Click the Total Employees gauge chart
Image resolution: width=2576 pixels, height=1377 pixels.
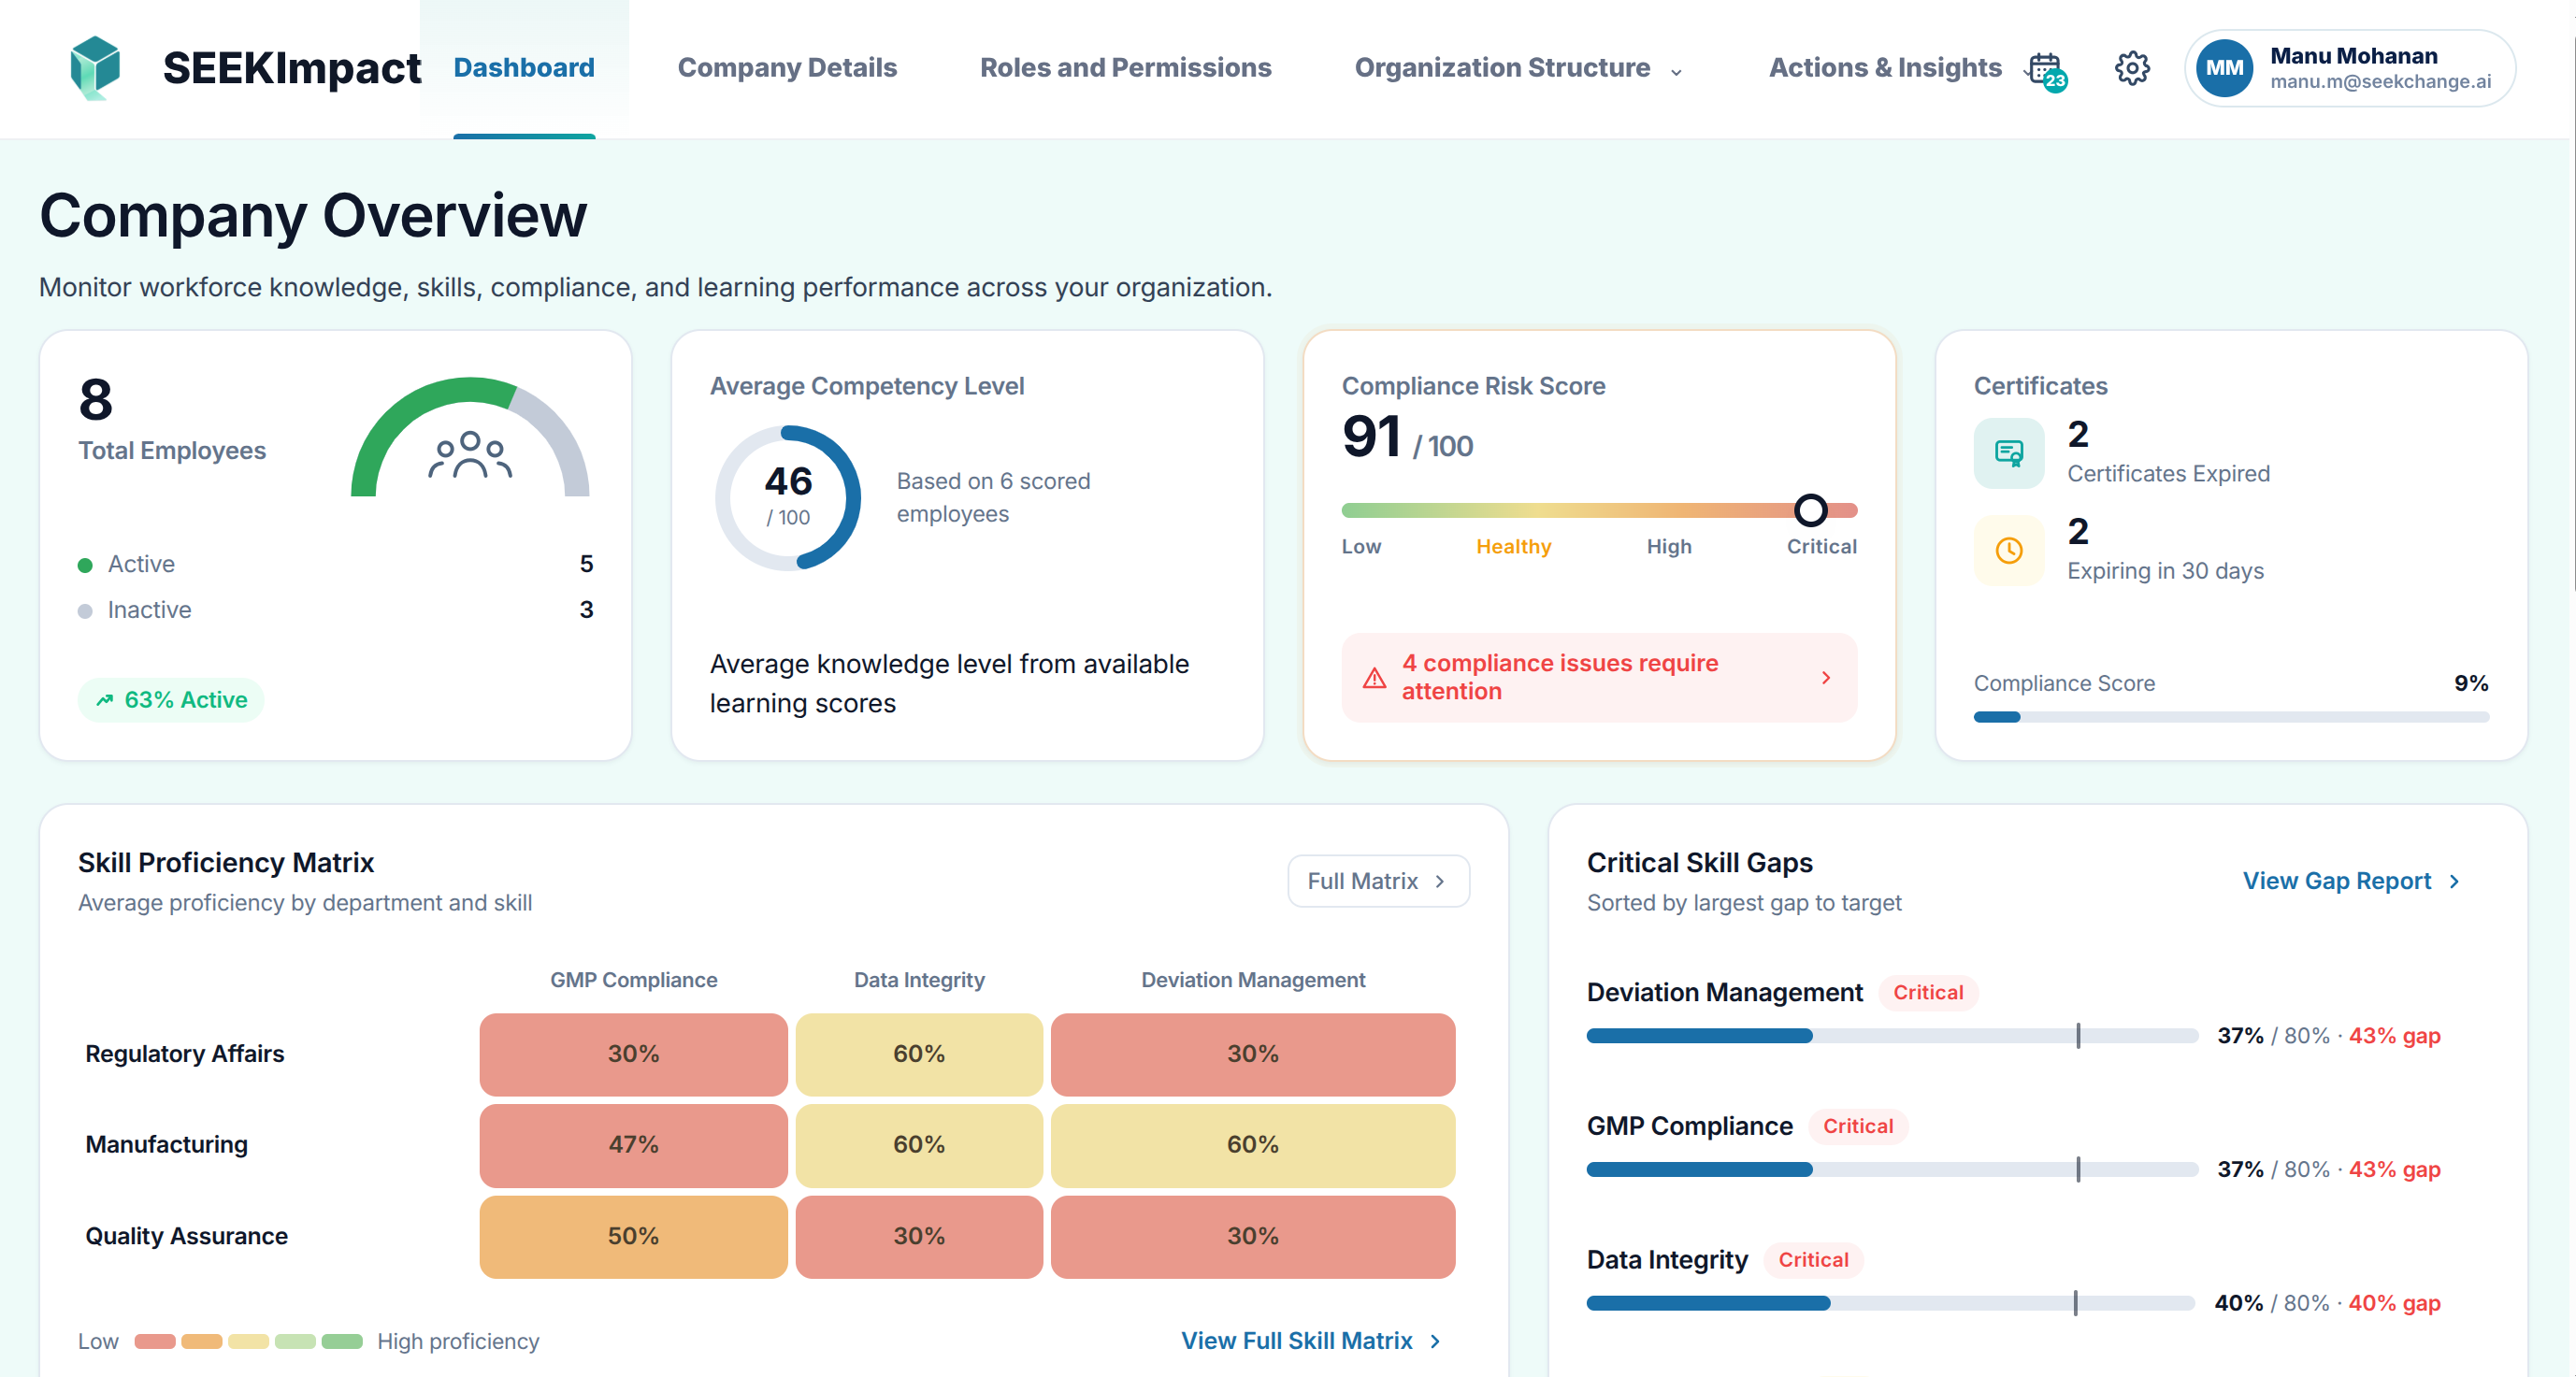469,438
